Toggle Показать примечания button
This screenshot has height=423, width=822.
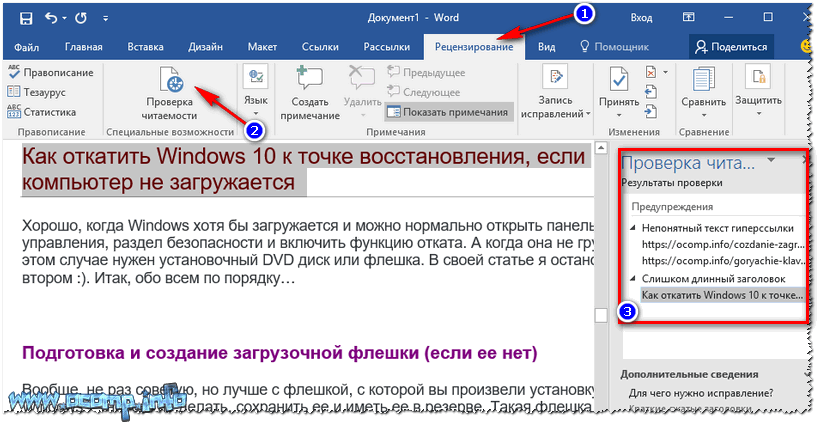[x=448, y=112]
